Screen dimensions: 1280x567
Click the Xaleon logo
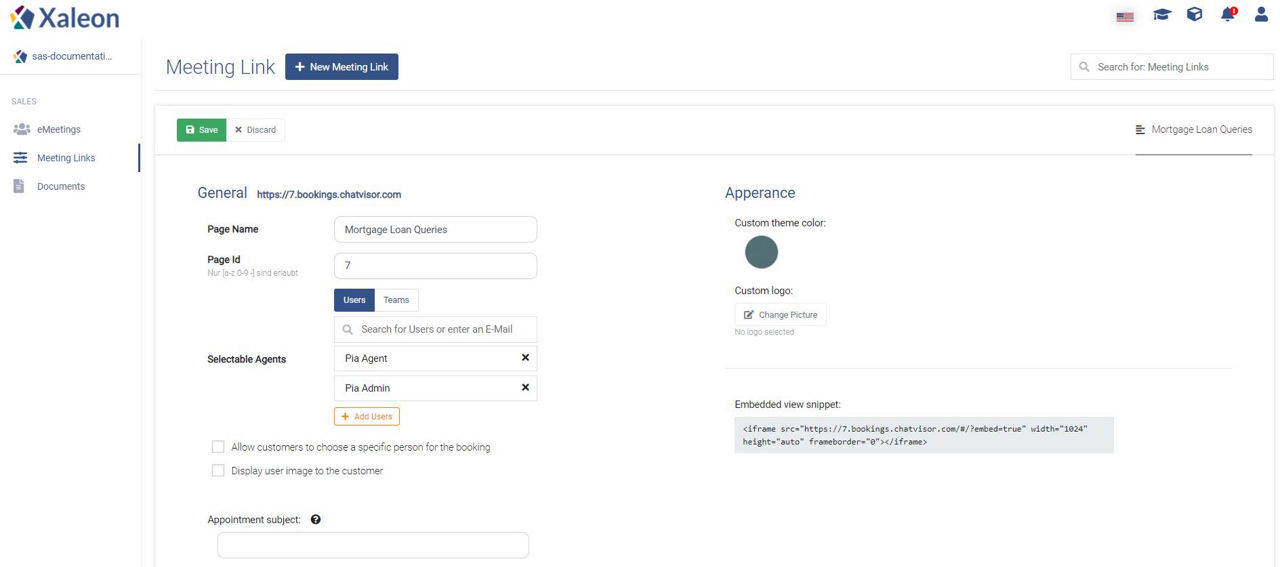coord(65,17)
